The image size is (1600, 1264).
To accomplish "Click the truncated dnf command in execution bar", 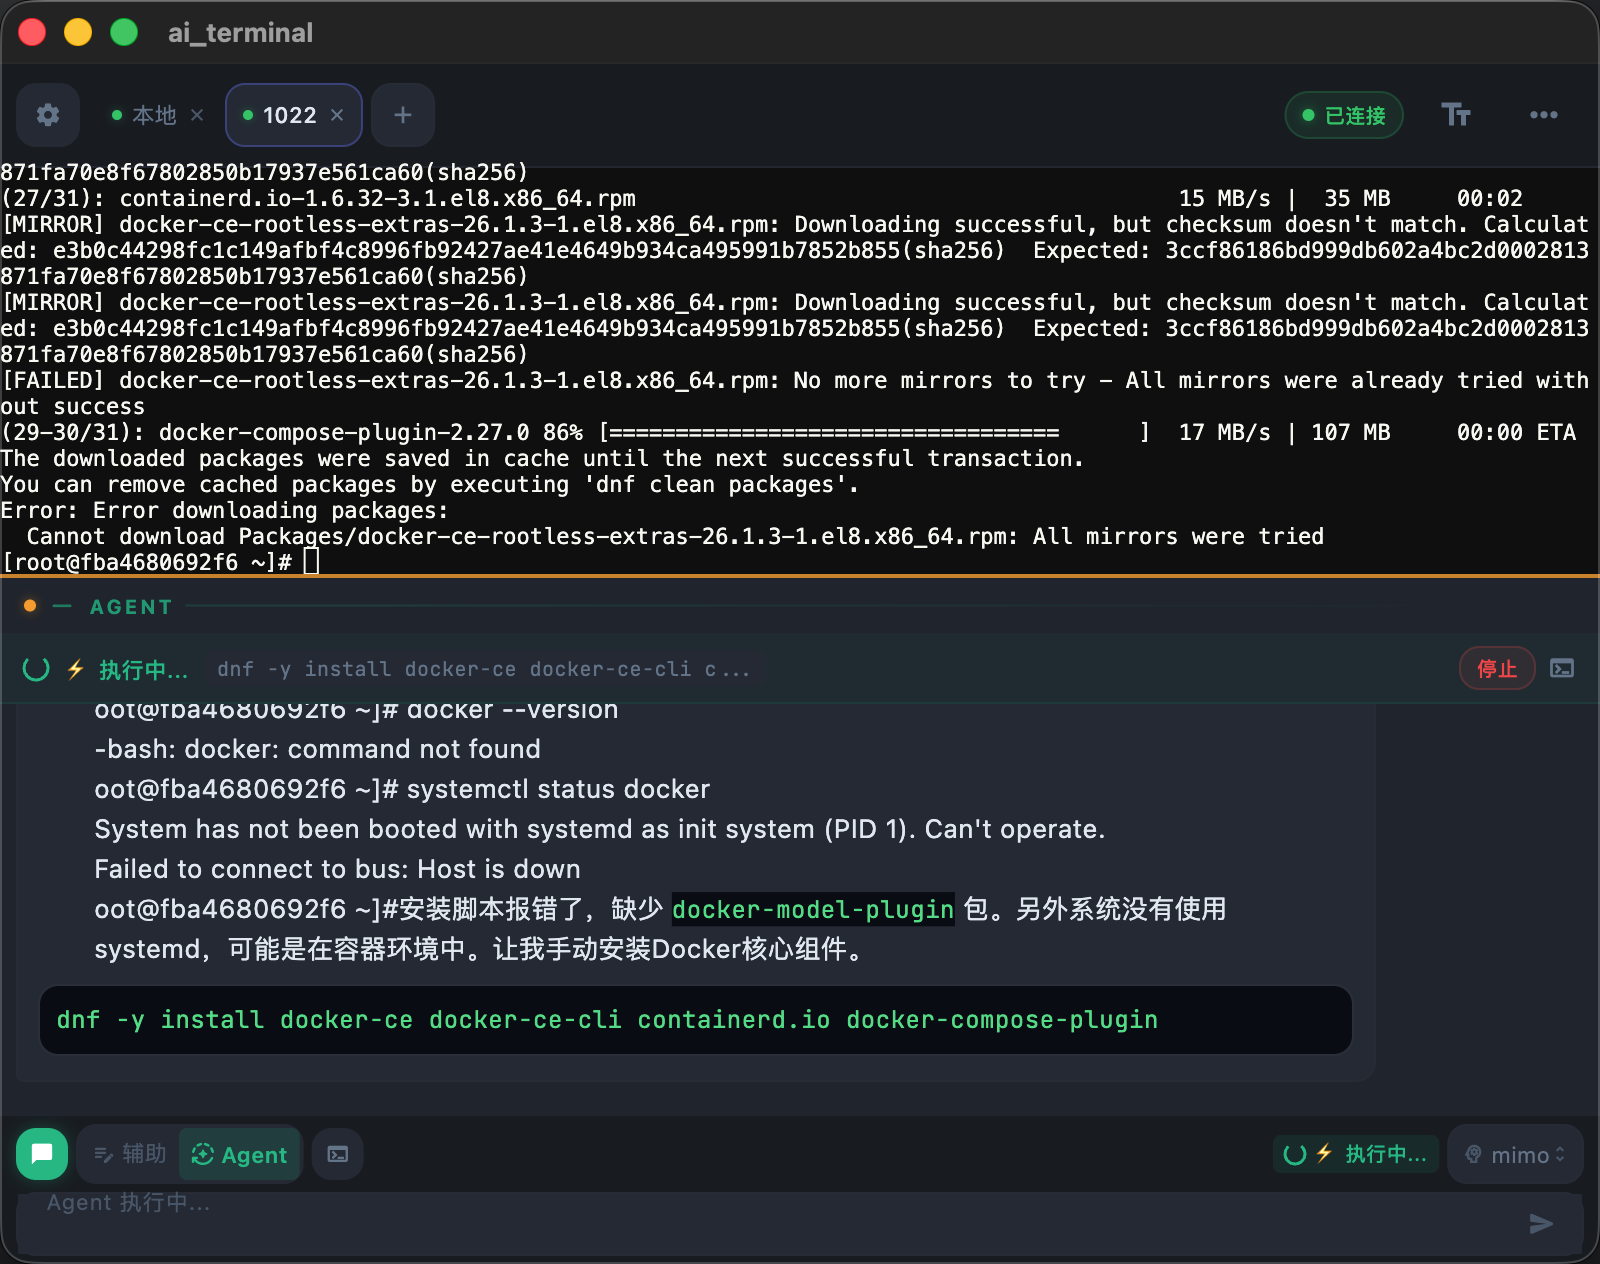I will [x=483, y=669].
